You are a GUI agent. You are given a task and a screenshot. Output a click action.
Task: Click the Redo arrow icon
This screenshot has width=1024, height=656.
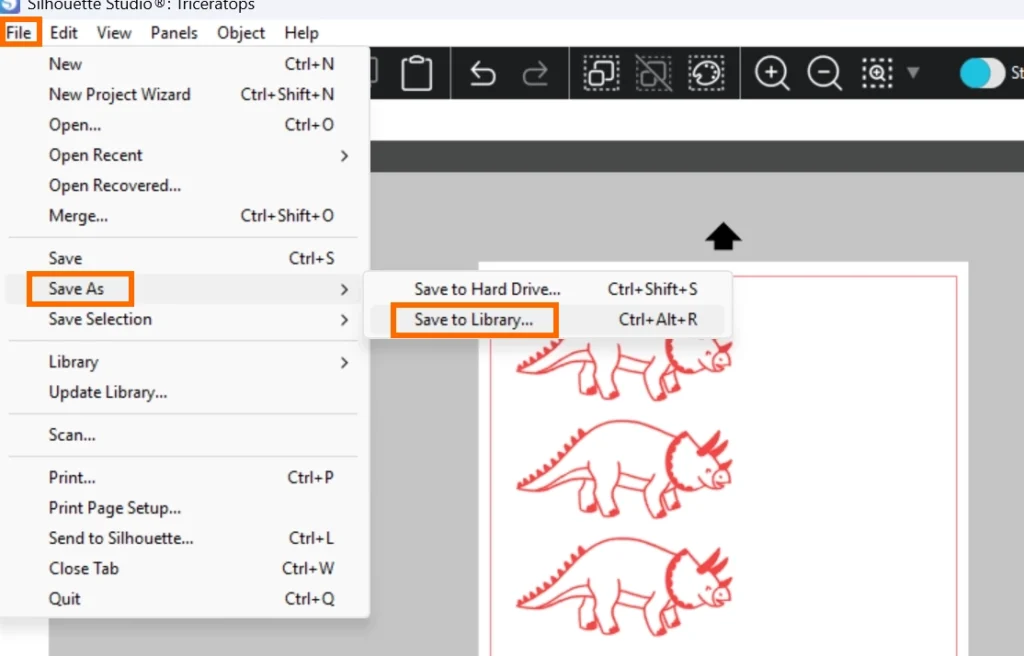pyautogui.click(x=536, y=73)
